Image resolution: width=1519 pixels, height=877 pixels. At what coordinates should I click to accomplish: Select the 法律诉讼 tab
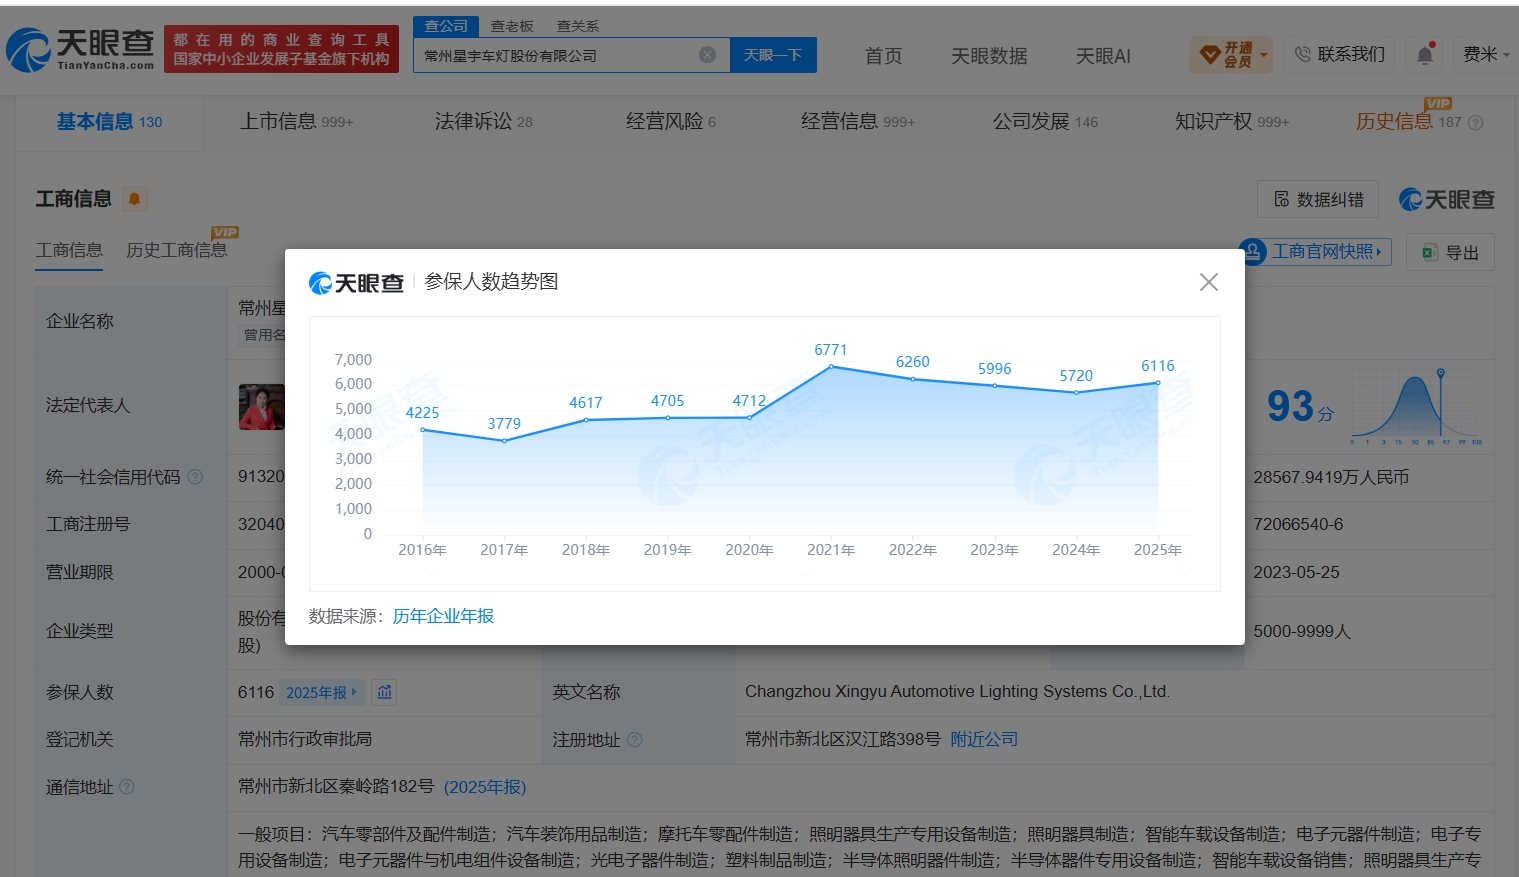pyautogui.click(x=483, y=121)
